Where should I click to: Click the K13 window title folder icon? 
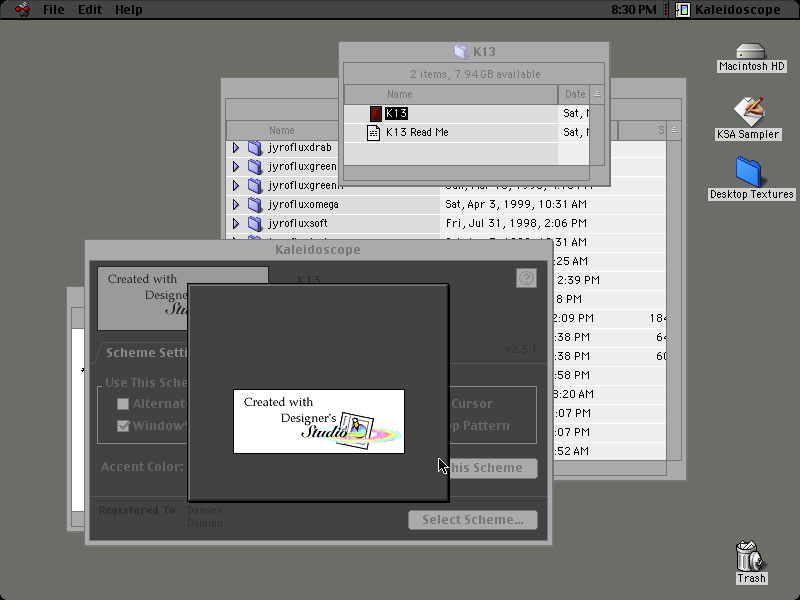461,52
